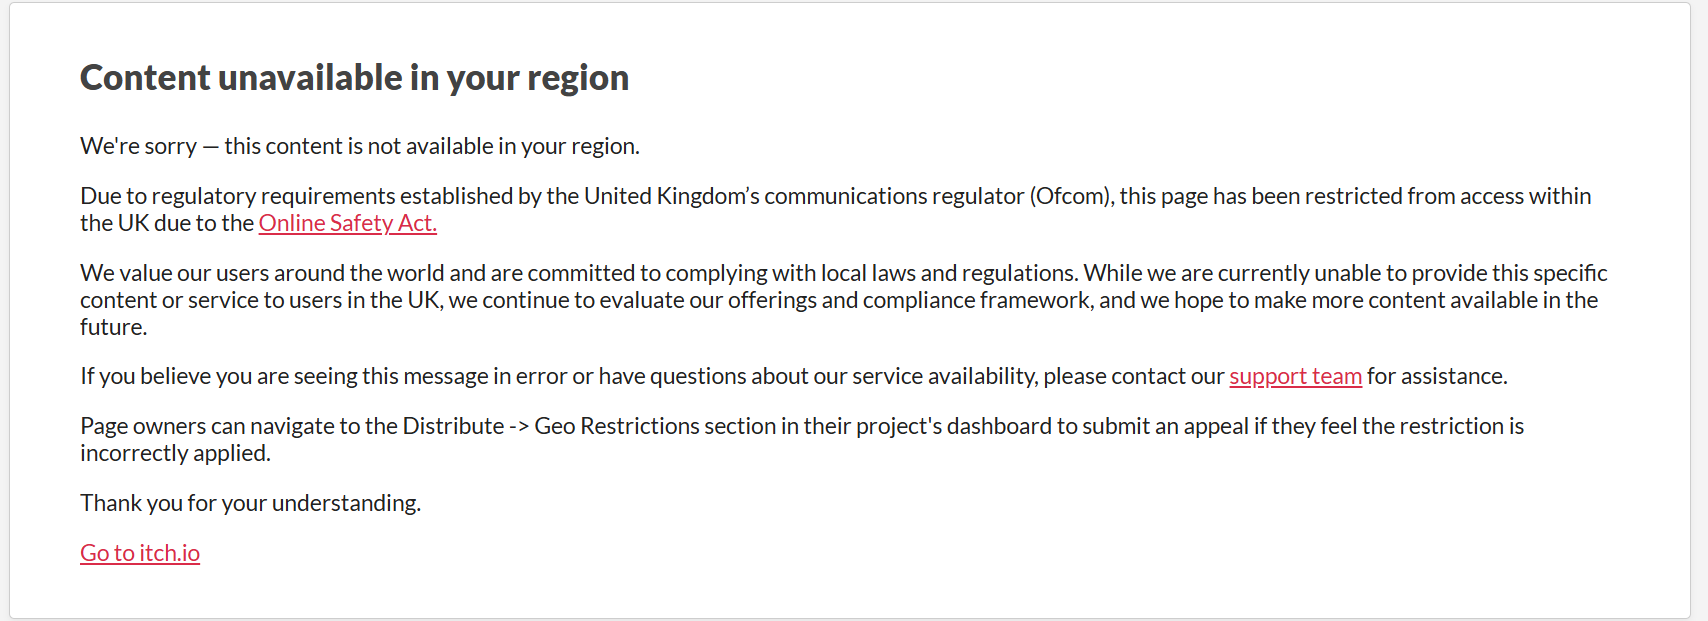The image size is (1708, 621).
Task: Click the 'incorrectly applied.' text
Action: 175,453
